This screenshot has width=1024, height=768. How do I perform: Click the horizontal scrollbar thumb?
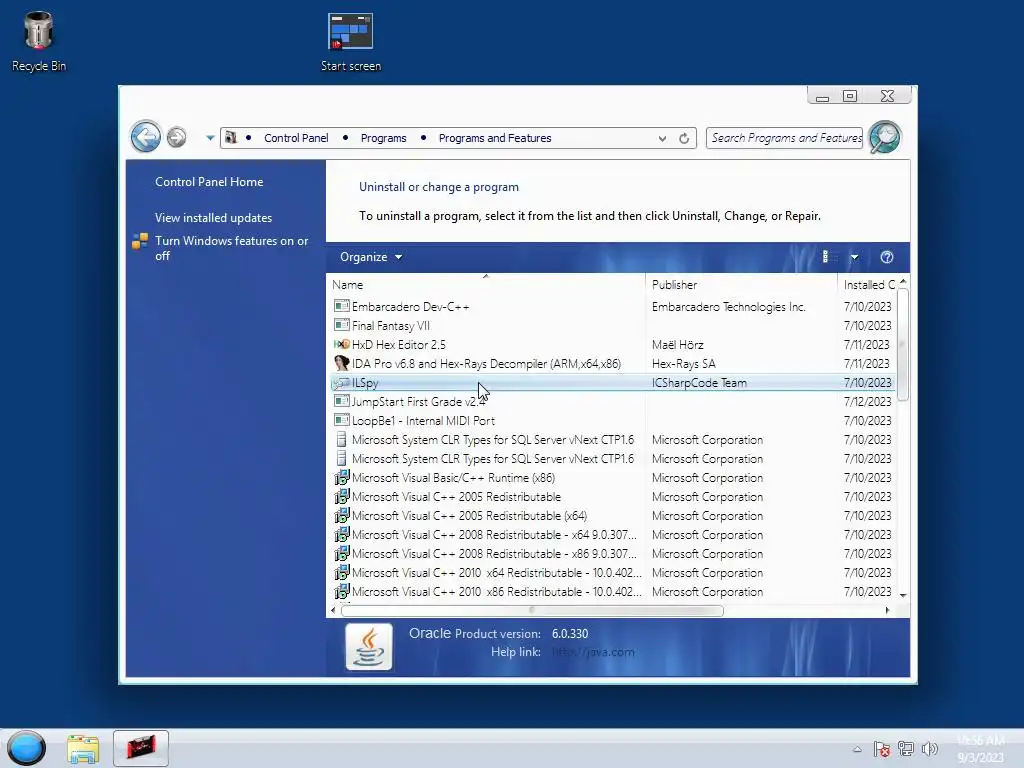pos(532,611)
